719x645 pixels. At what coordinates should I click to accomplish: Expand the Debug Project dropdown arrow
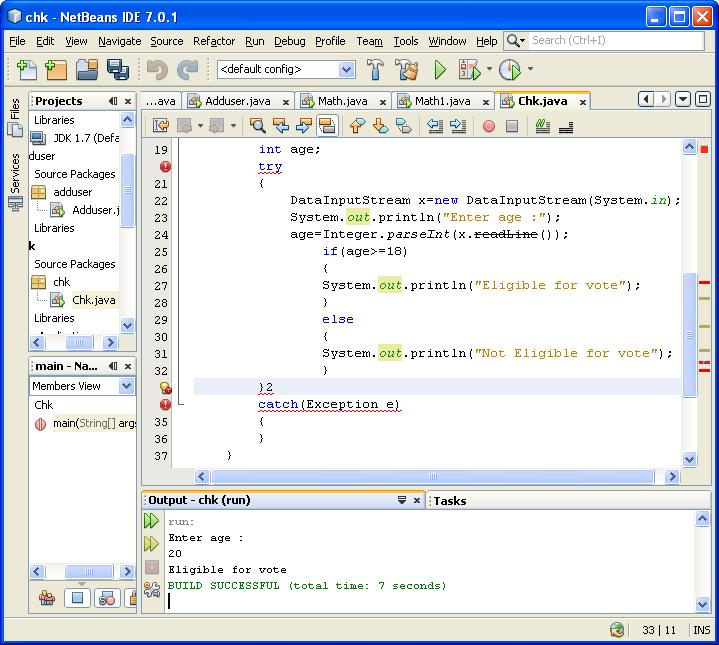[489, 69]
